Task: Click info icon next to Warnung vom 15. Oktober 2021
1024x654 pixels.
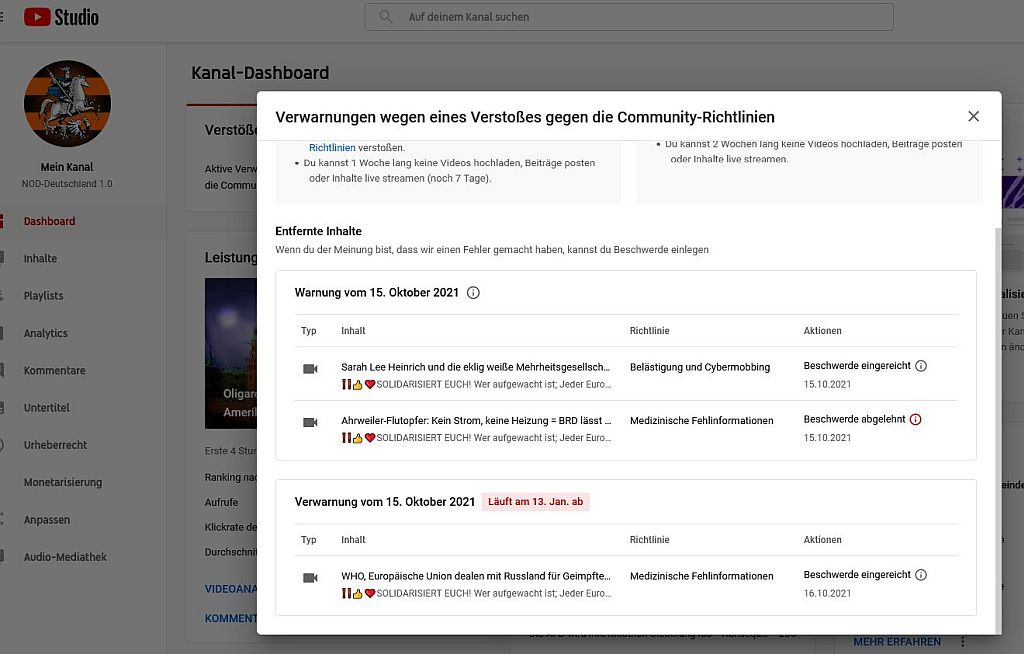Action: [x=474, y=293]
